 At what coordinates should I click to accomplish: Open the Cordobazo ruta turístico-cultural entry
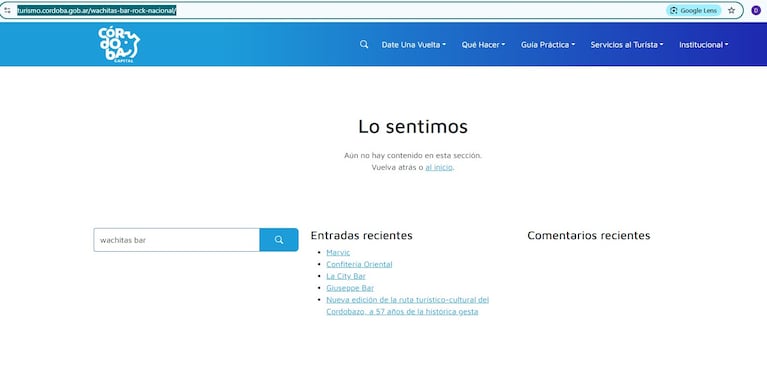click(407, 305)
